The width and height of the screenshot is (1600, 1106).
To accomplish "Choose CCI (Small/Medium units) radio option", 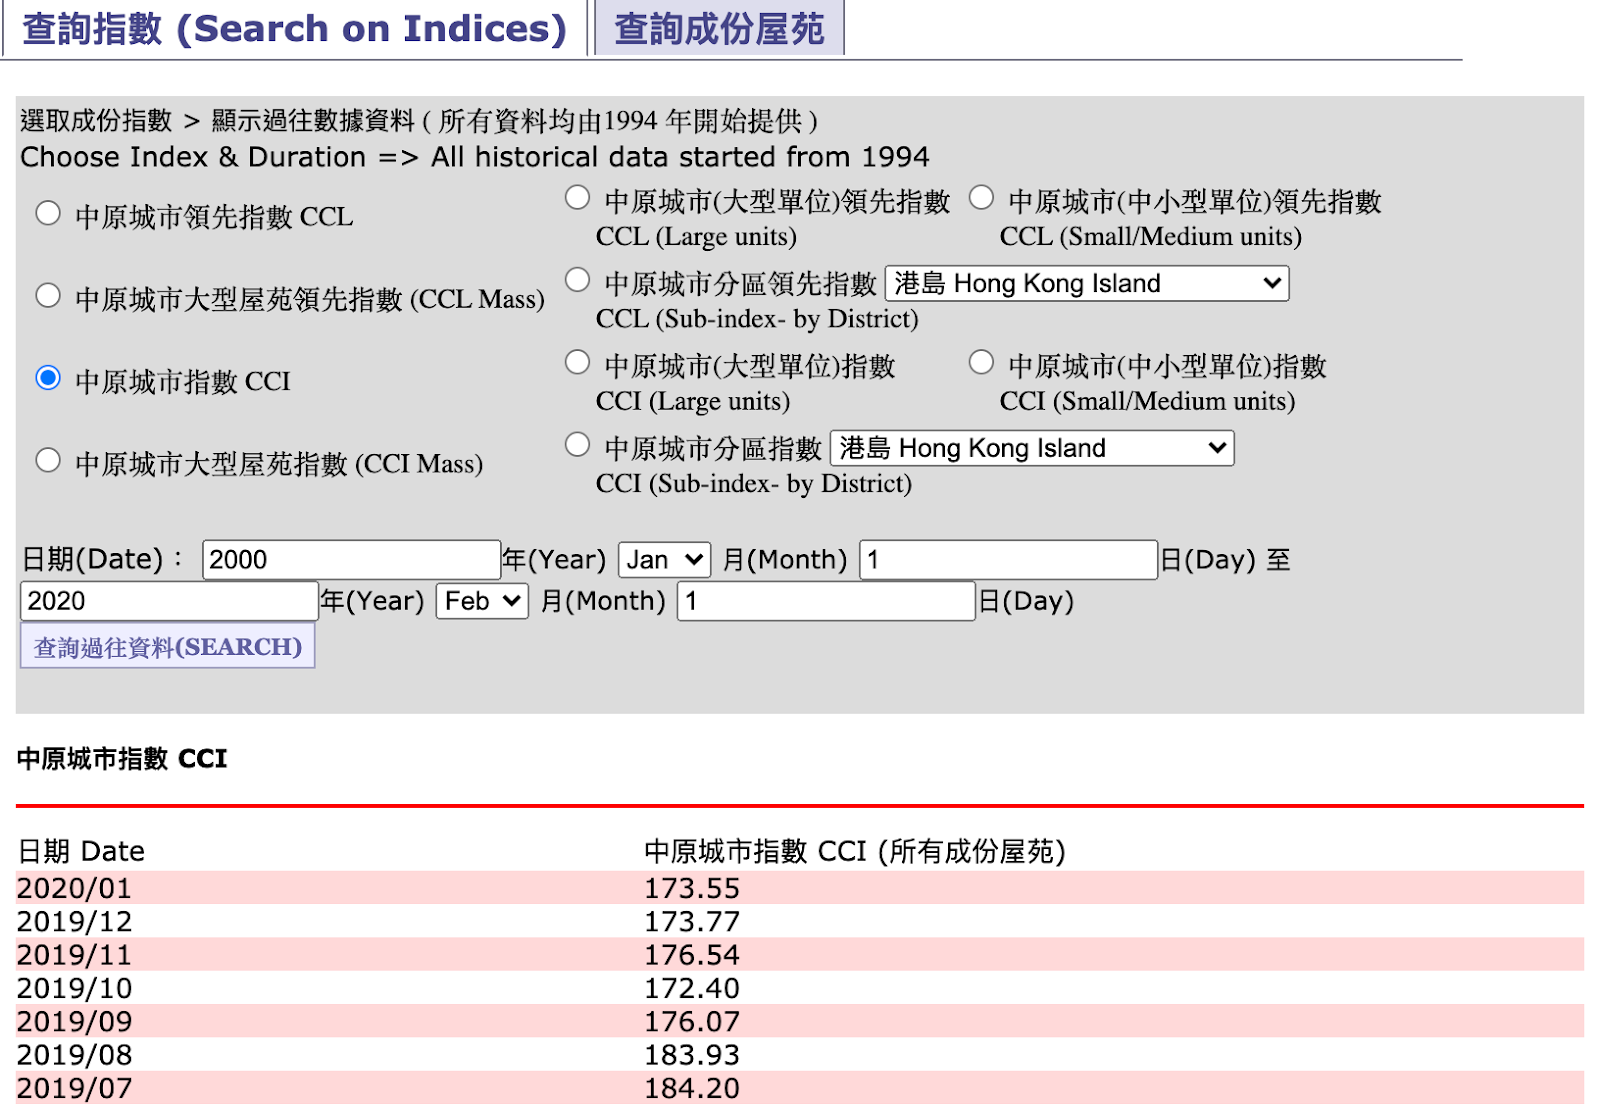I will click(981, 362).
